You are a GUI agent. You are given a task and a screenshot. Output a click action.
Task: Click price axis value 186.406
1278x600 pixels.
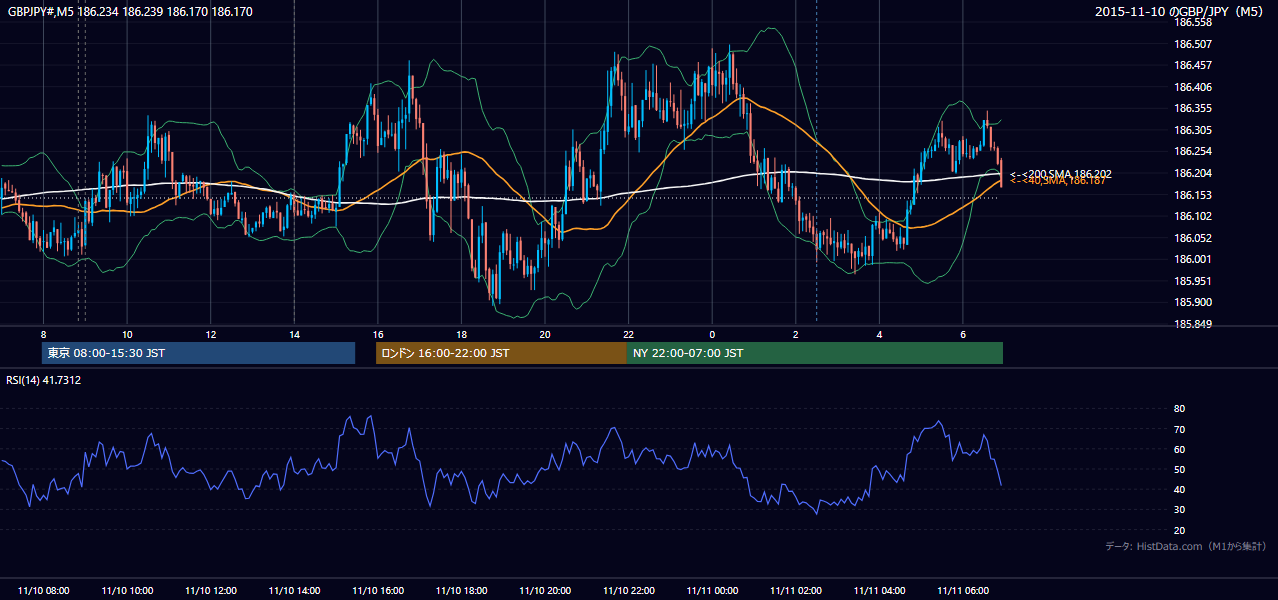(x=1192, y=87)
